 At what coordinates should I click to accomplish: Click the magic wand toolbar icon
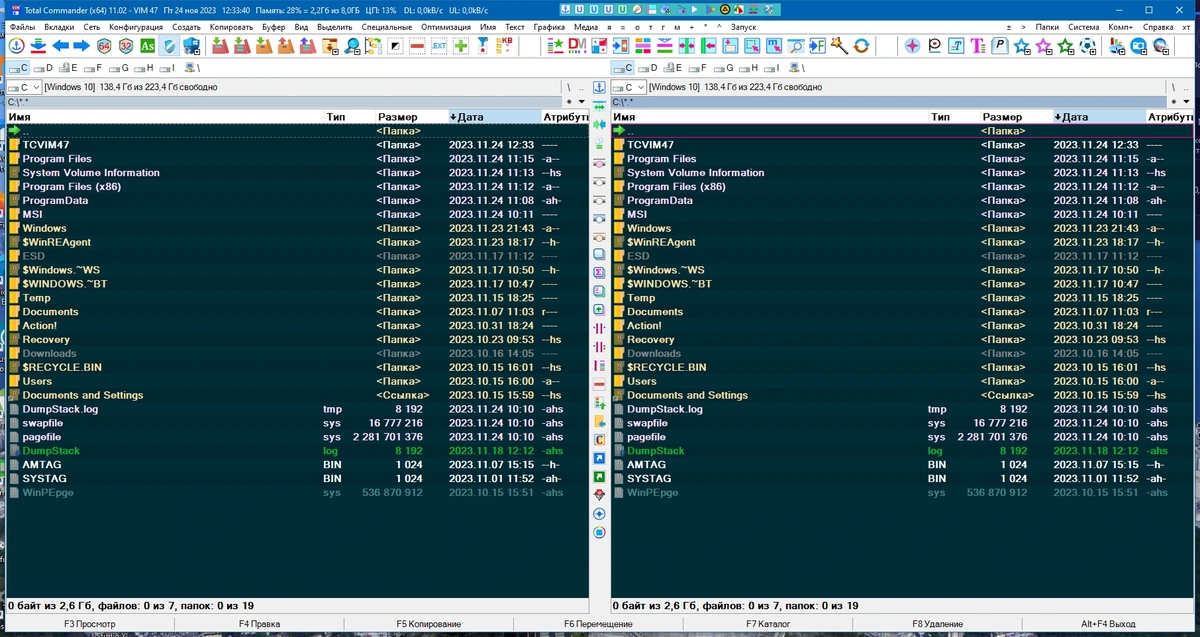(x=839, y=46)
